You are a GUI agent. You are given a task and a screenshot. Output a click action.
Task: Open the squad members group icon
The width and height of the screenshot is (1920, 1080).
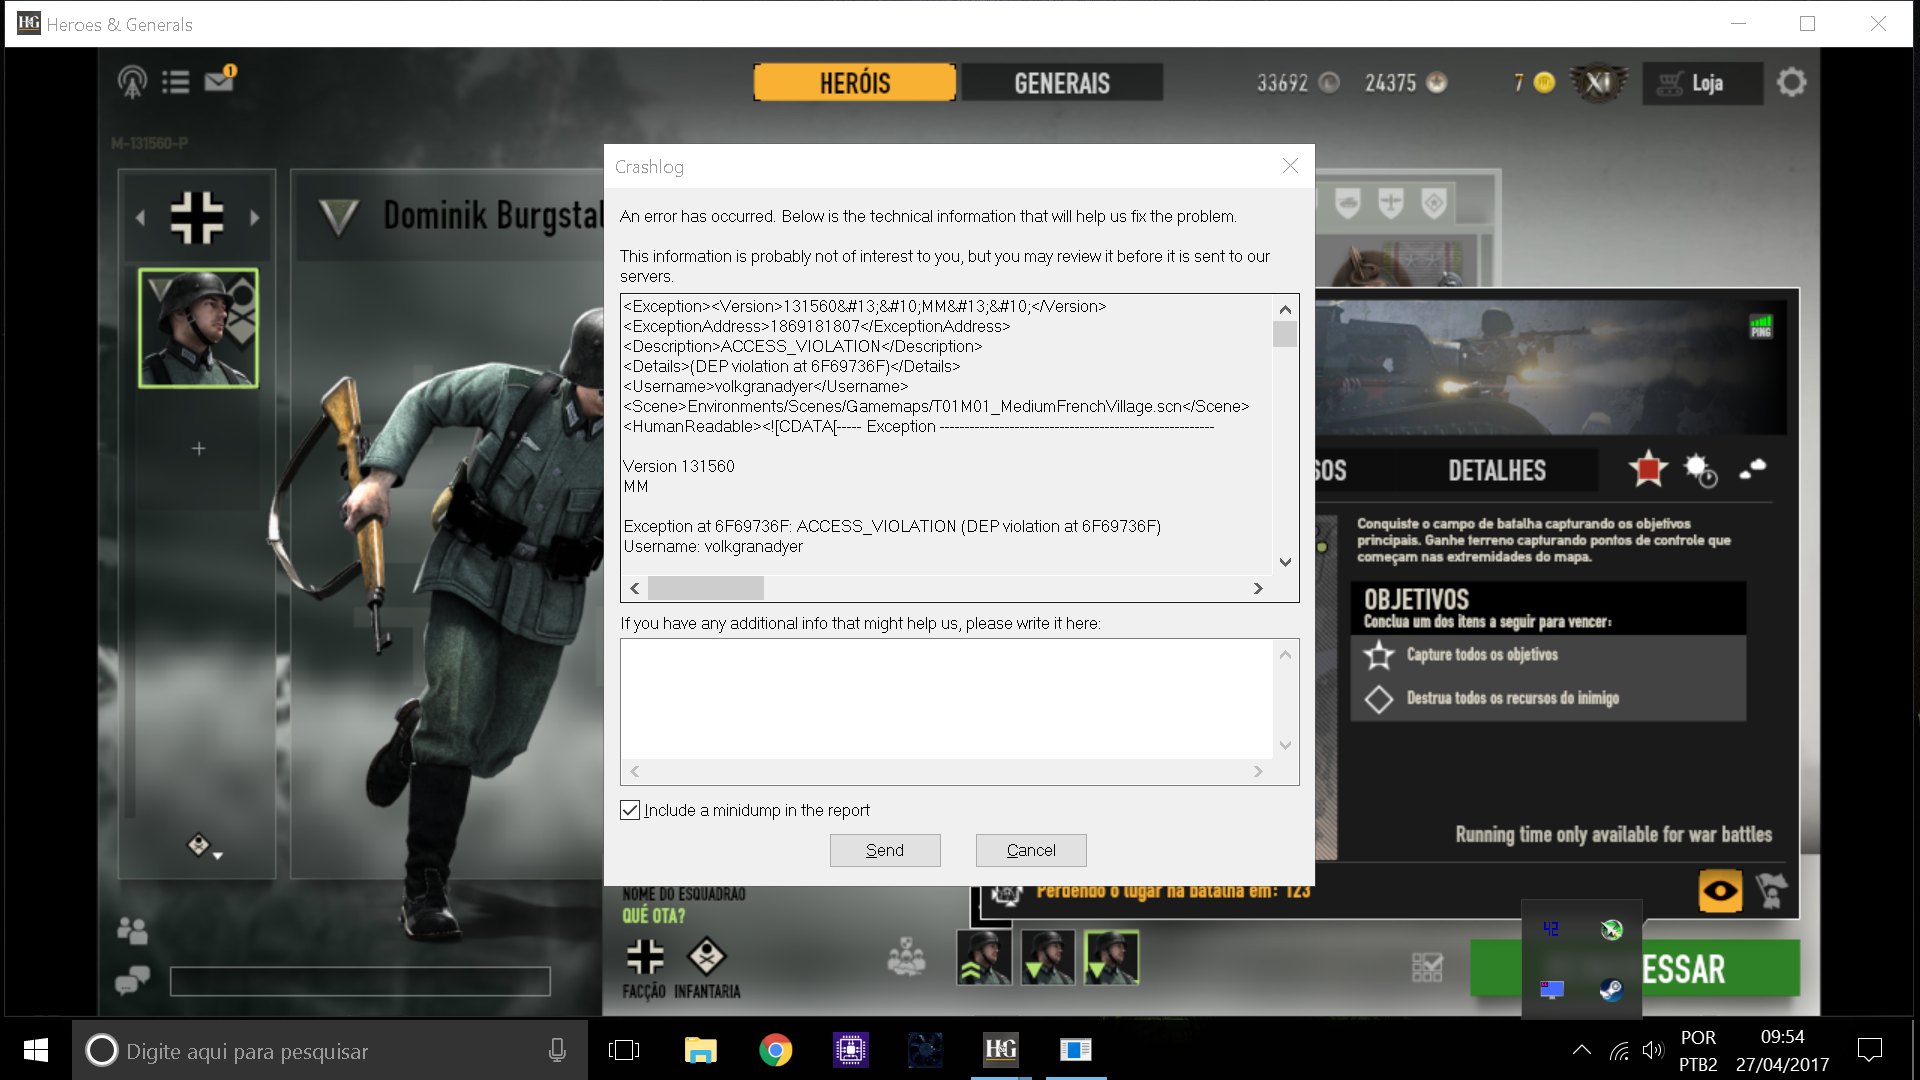click(x=906, y=957)
